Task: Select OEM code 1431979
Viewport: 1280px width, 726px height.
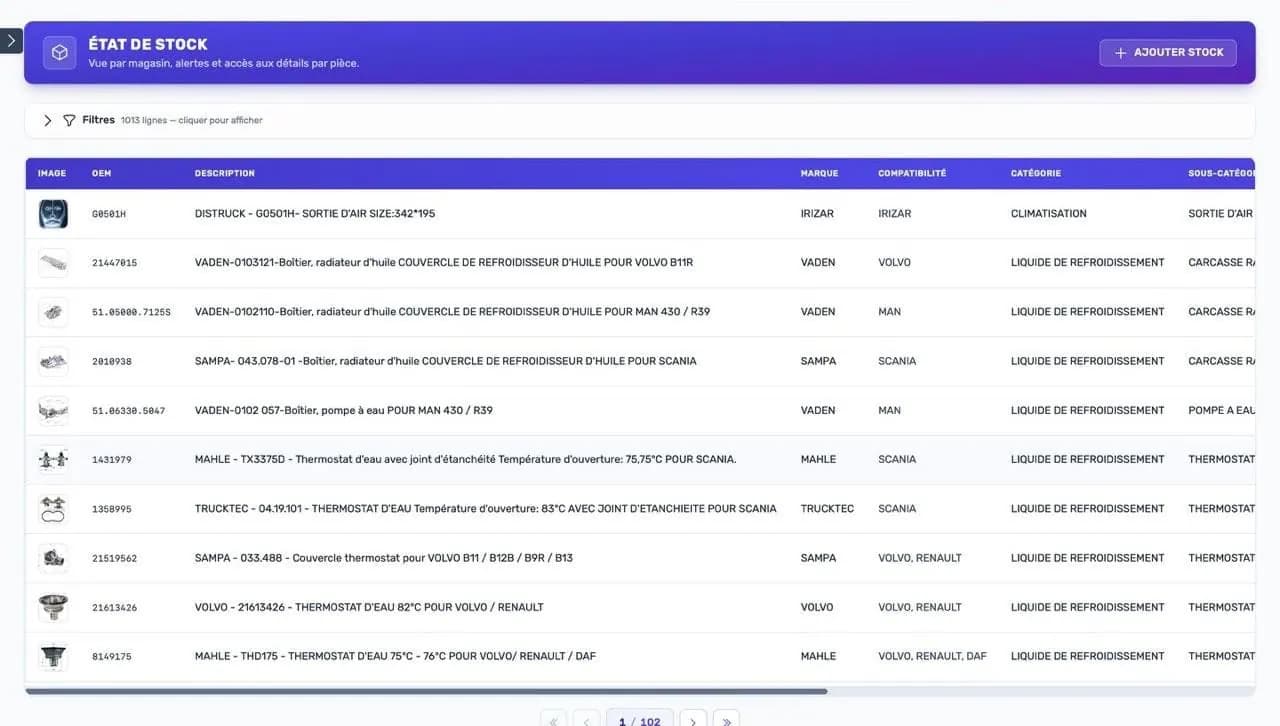Action: pos(111,460)
